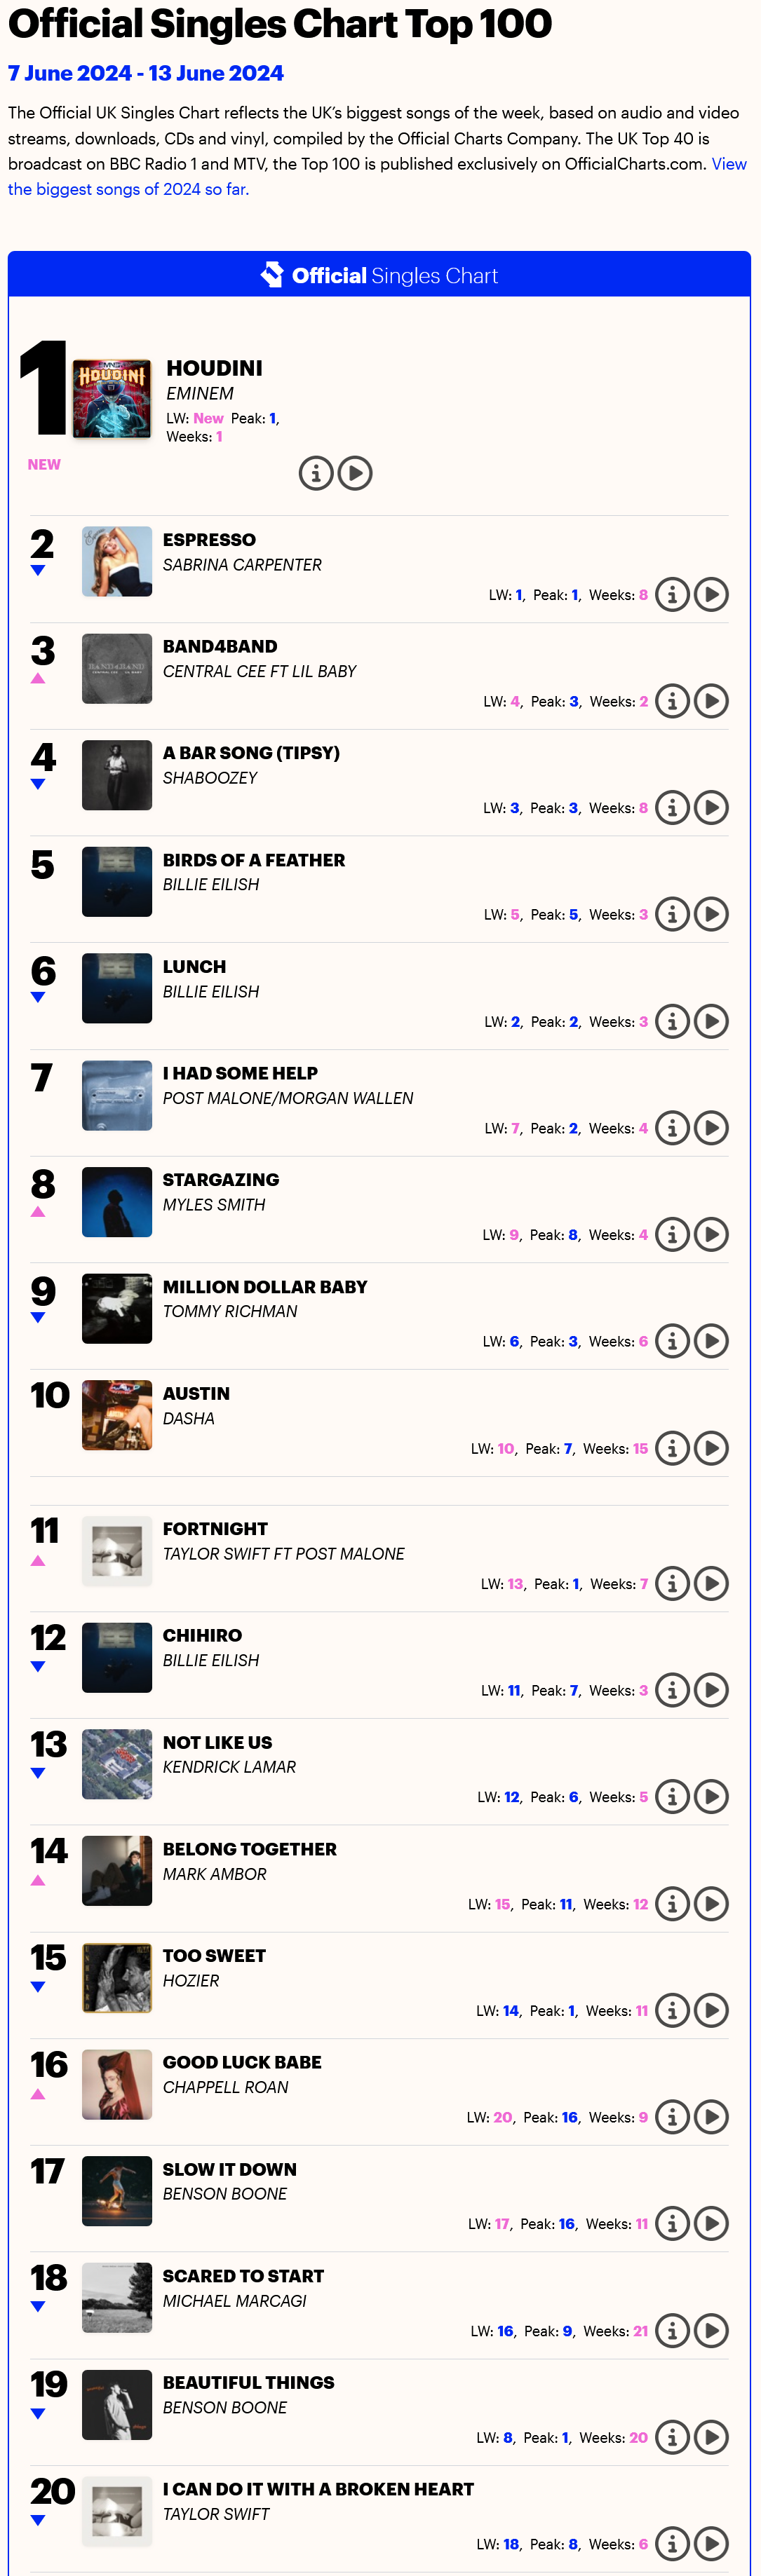Click the Official Singles Chart logo banner
The image size is (761, 2576).
coord(379,275)
